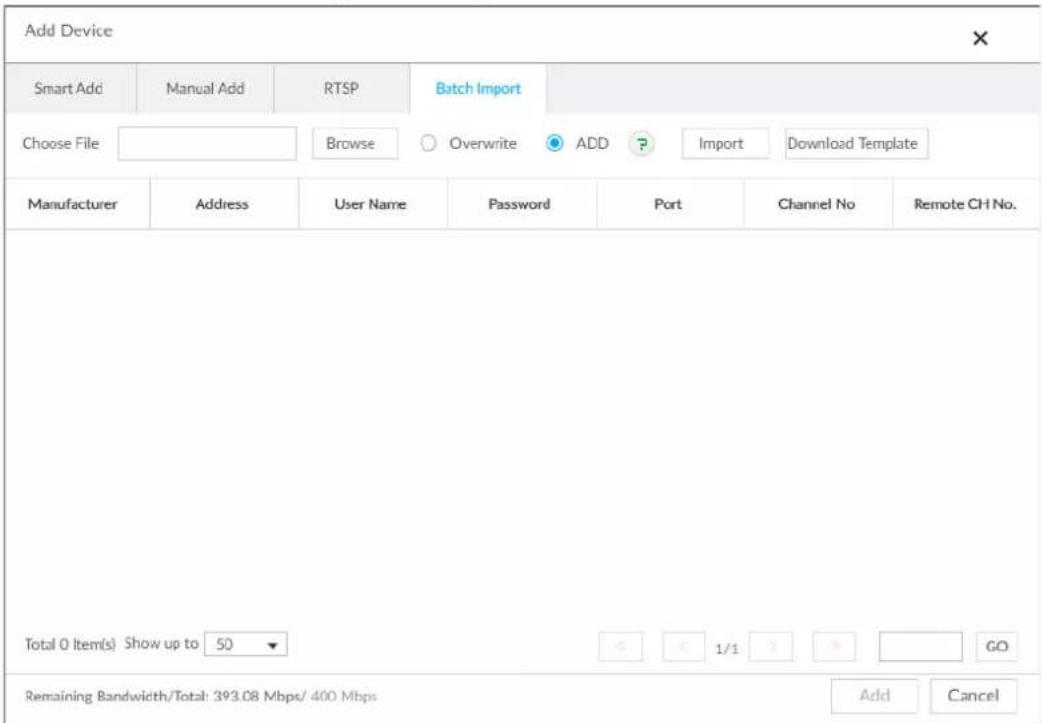Open the Show up to 50 dropdown
The width and height of the screenshot is (1042, 723).
[x=246, y=644]
